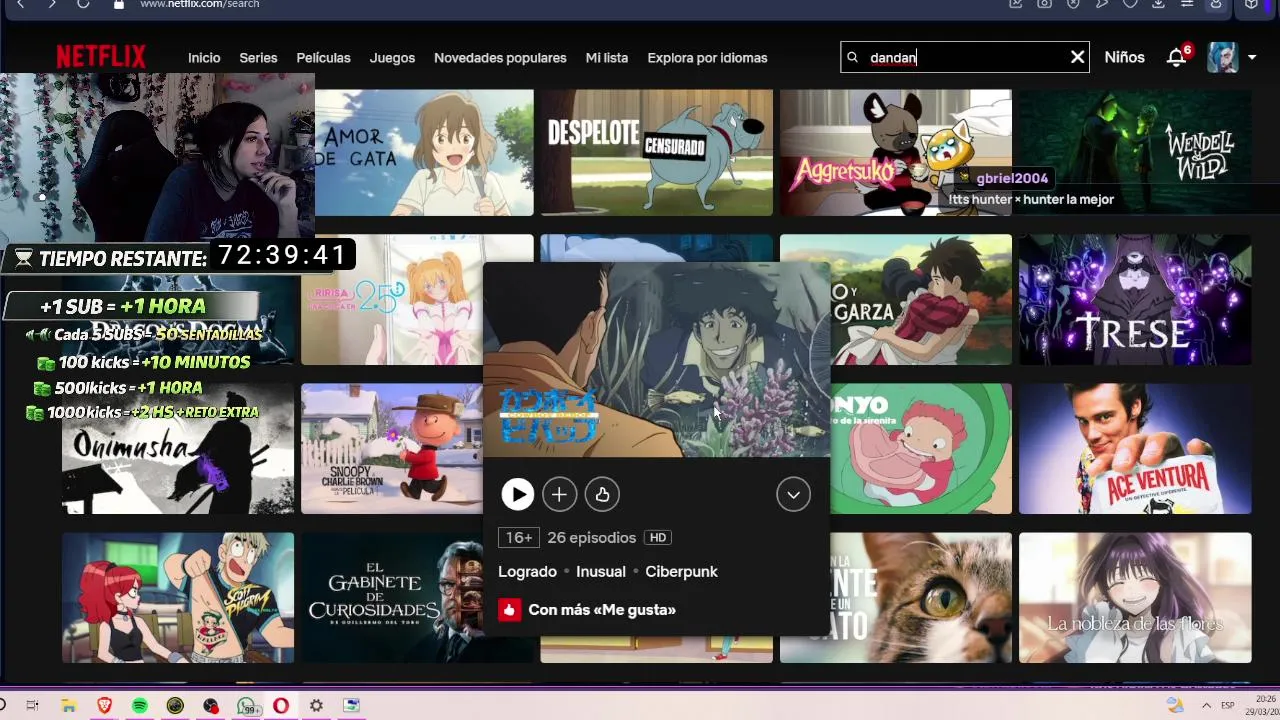Click the Netflix logo
Viewport: 1280px width, 720px height.
[x=100, y=57]
